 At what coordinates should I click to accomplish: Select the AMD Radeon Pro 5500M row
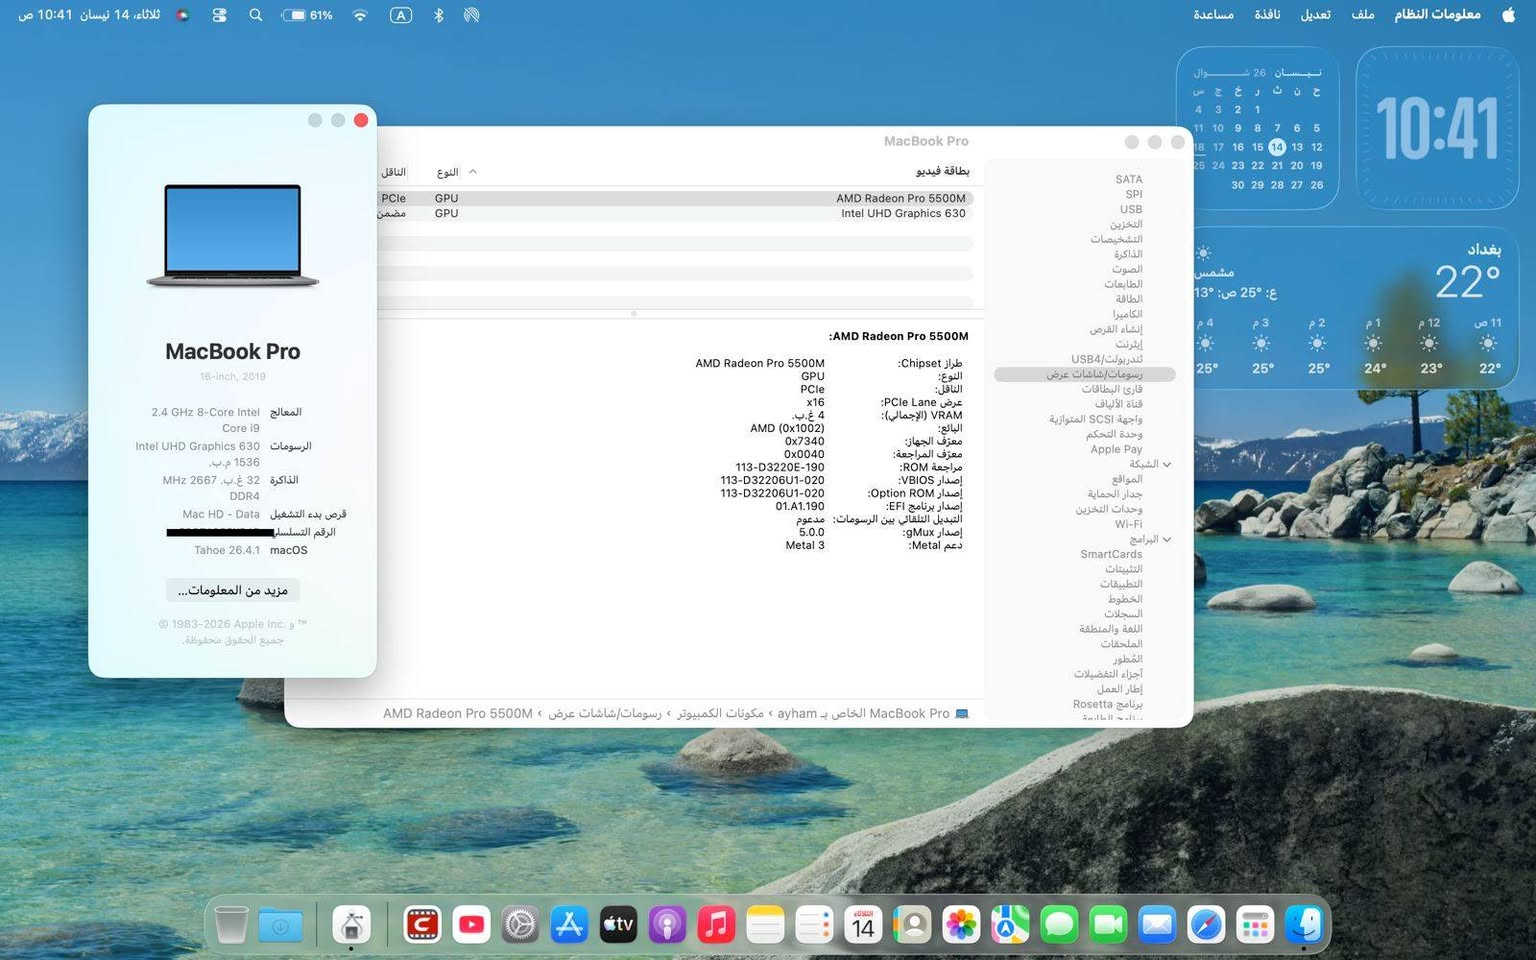click(675, 198)
